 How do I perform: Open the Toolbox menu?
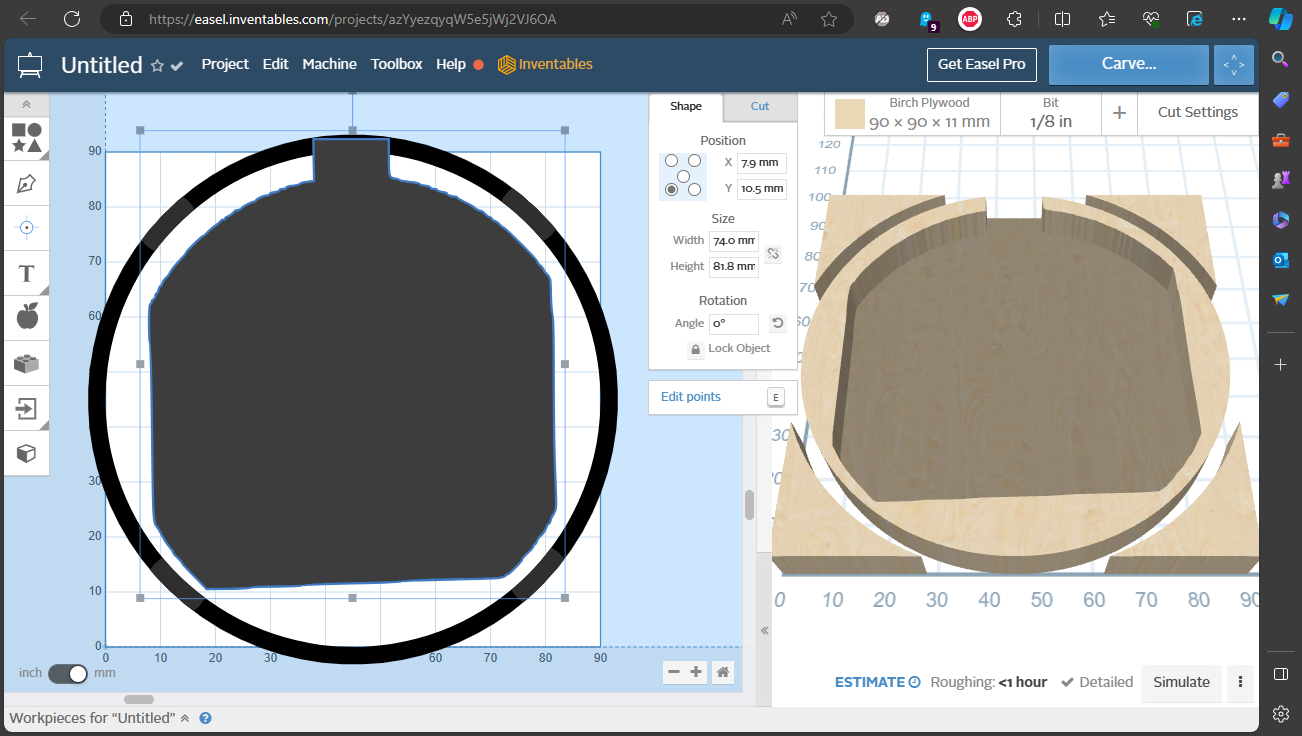tap(397, 64)
